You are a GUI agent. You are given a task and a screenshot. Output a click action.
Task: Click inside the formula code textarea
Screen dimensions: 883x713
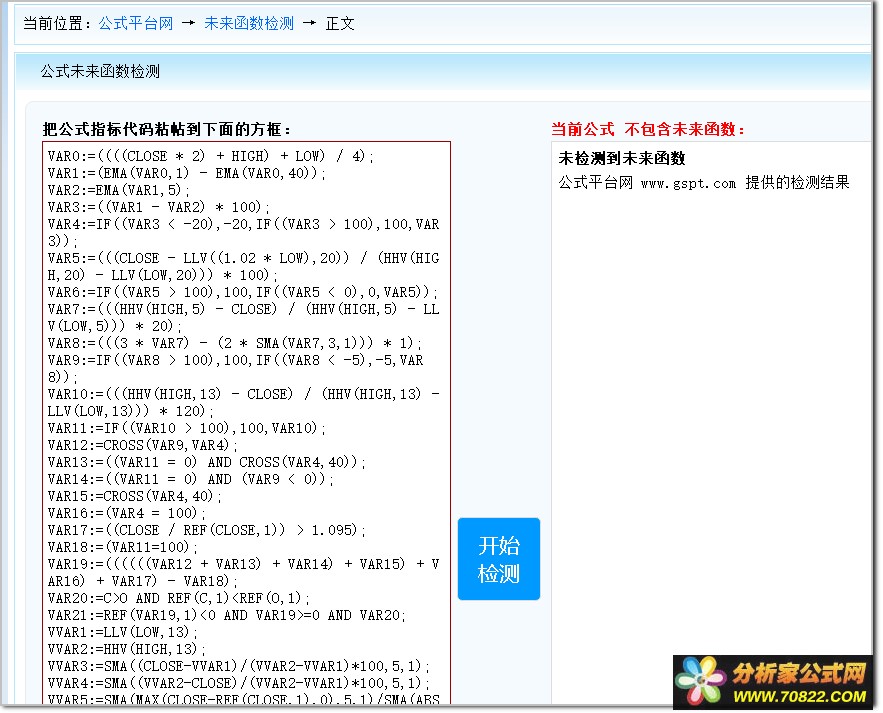[246, 422]
